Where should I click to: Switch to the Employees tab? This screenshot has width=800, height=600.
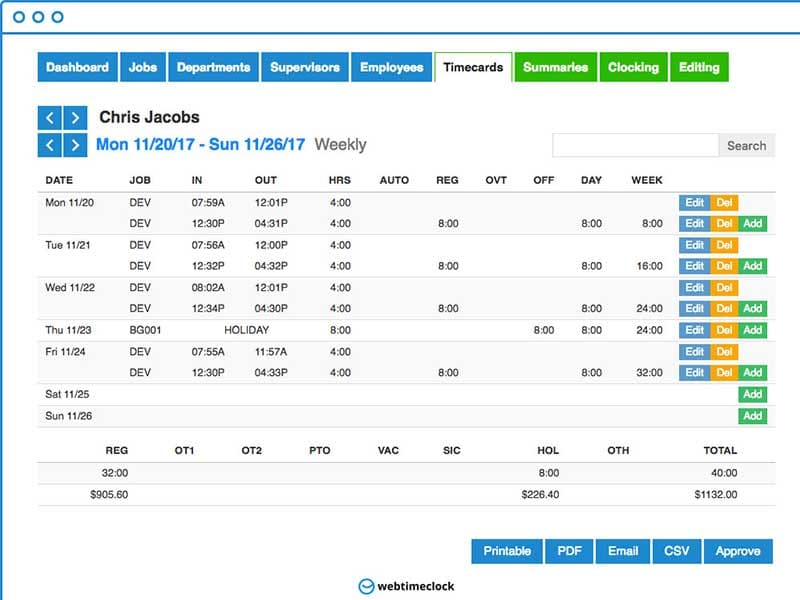pyautogui.click(x=391, y=67)
